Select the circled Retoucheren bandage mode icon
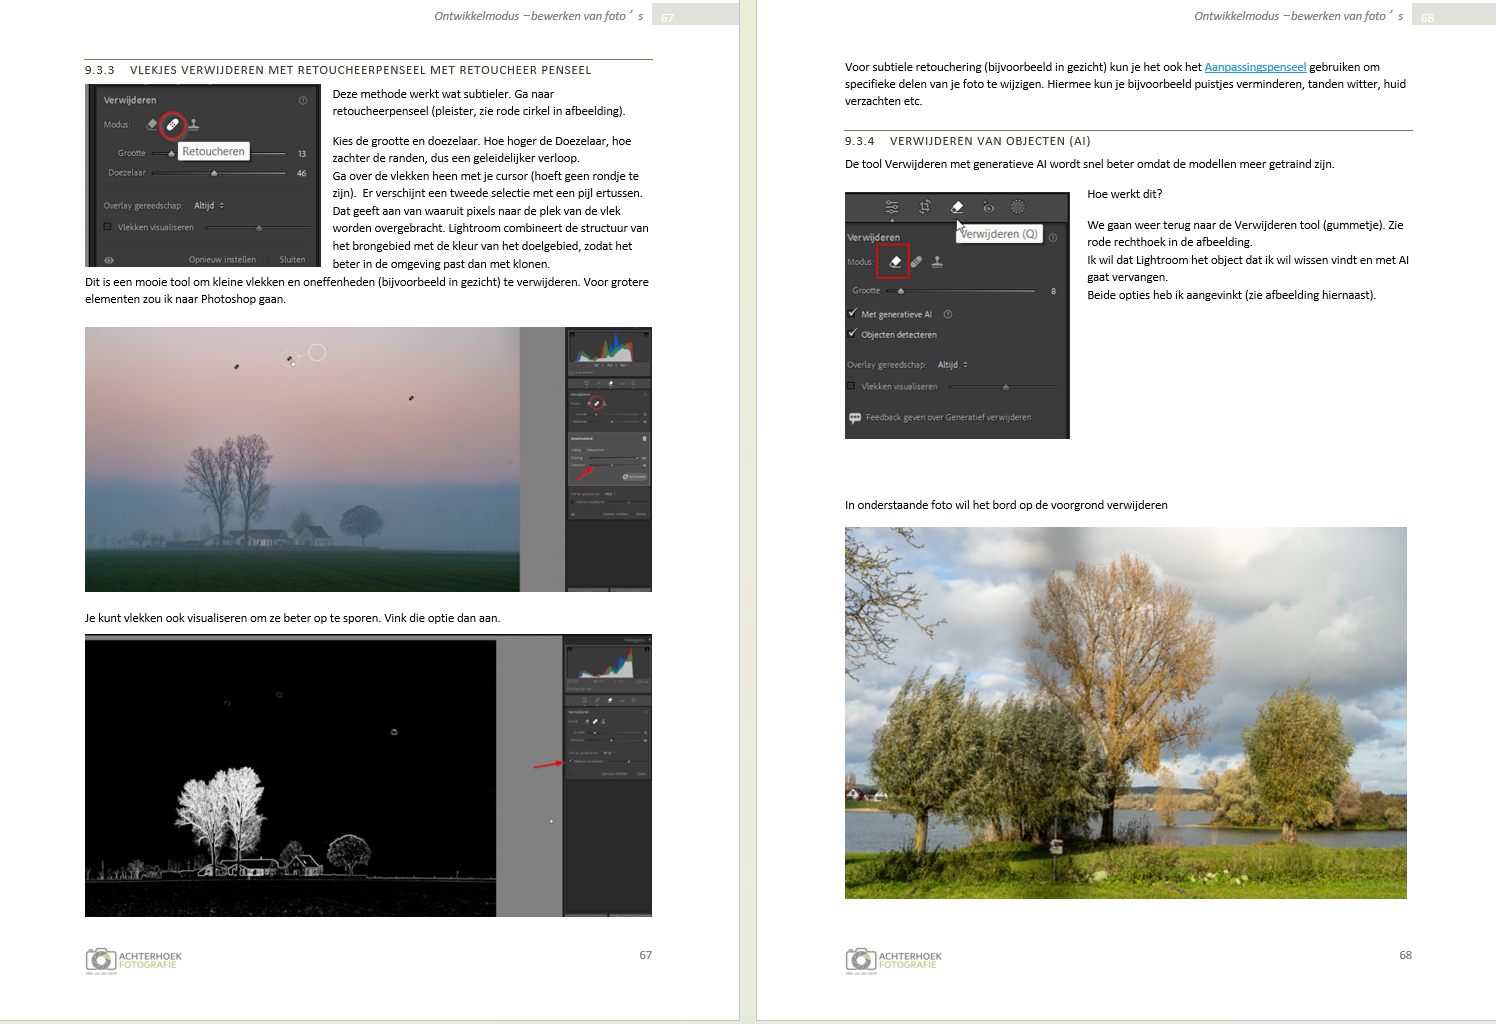This screenshot has height=1024, width=1496. pos(173,125)
